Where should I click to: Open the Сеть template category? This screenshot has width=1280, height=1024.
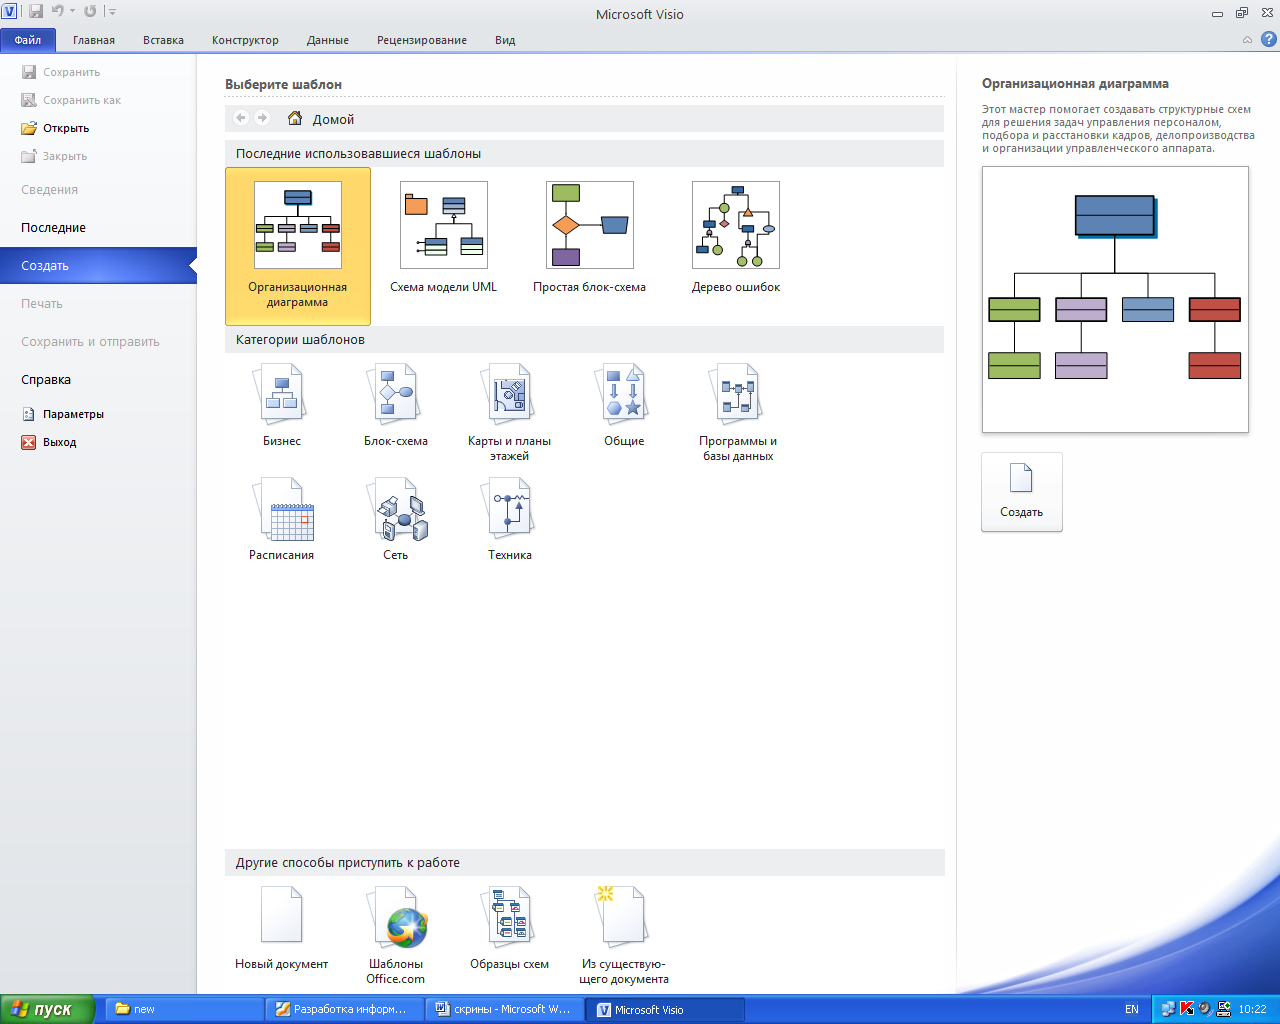point(396,519)
